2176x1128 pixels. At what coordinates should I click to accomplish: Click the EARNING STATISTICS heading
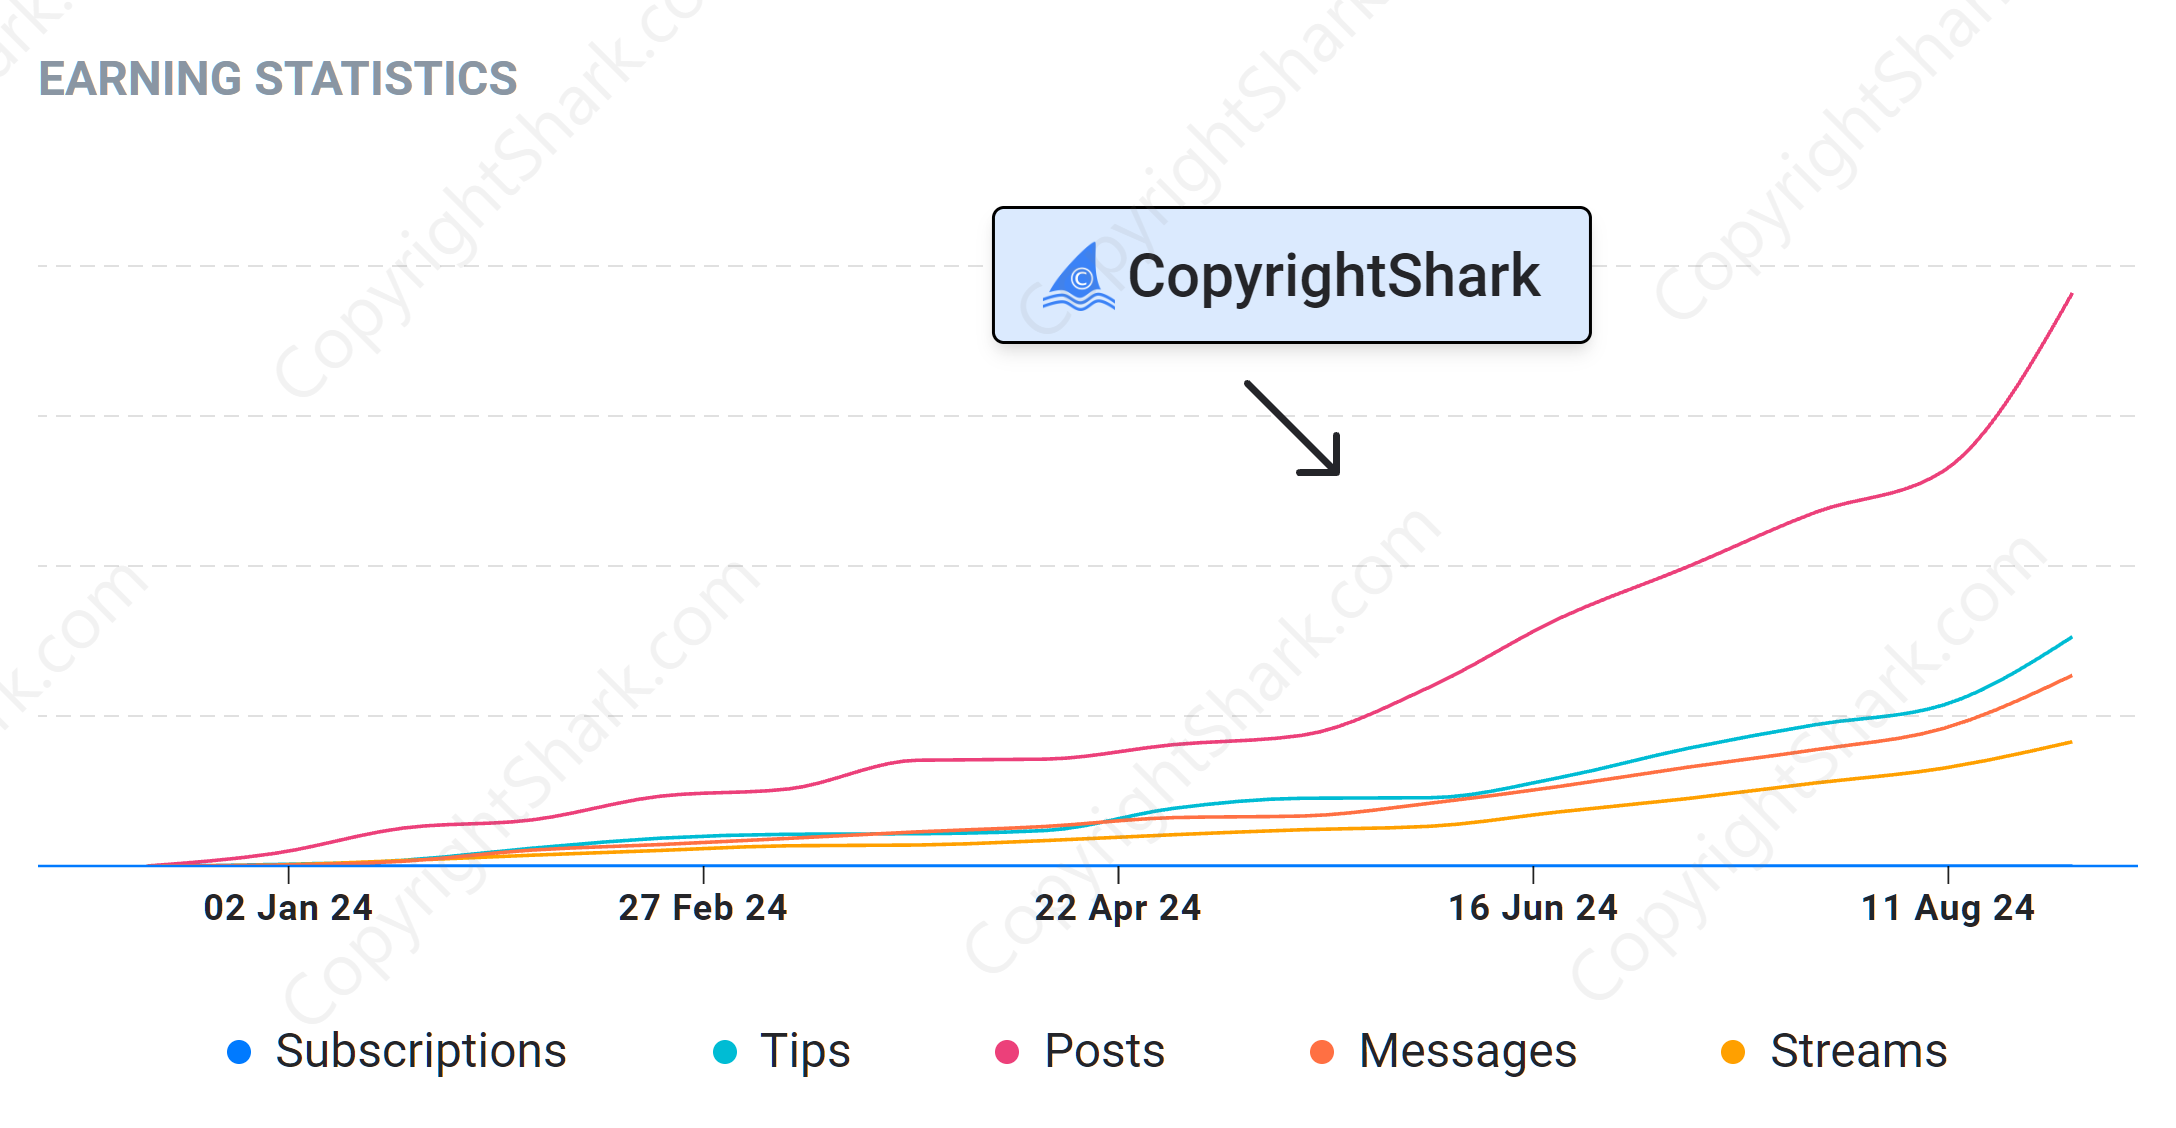(x=278, y=79)
